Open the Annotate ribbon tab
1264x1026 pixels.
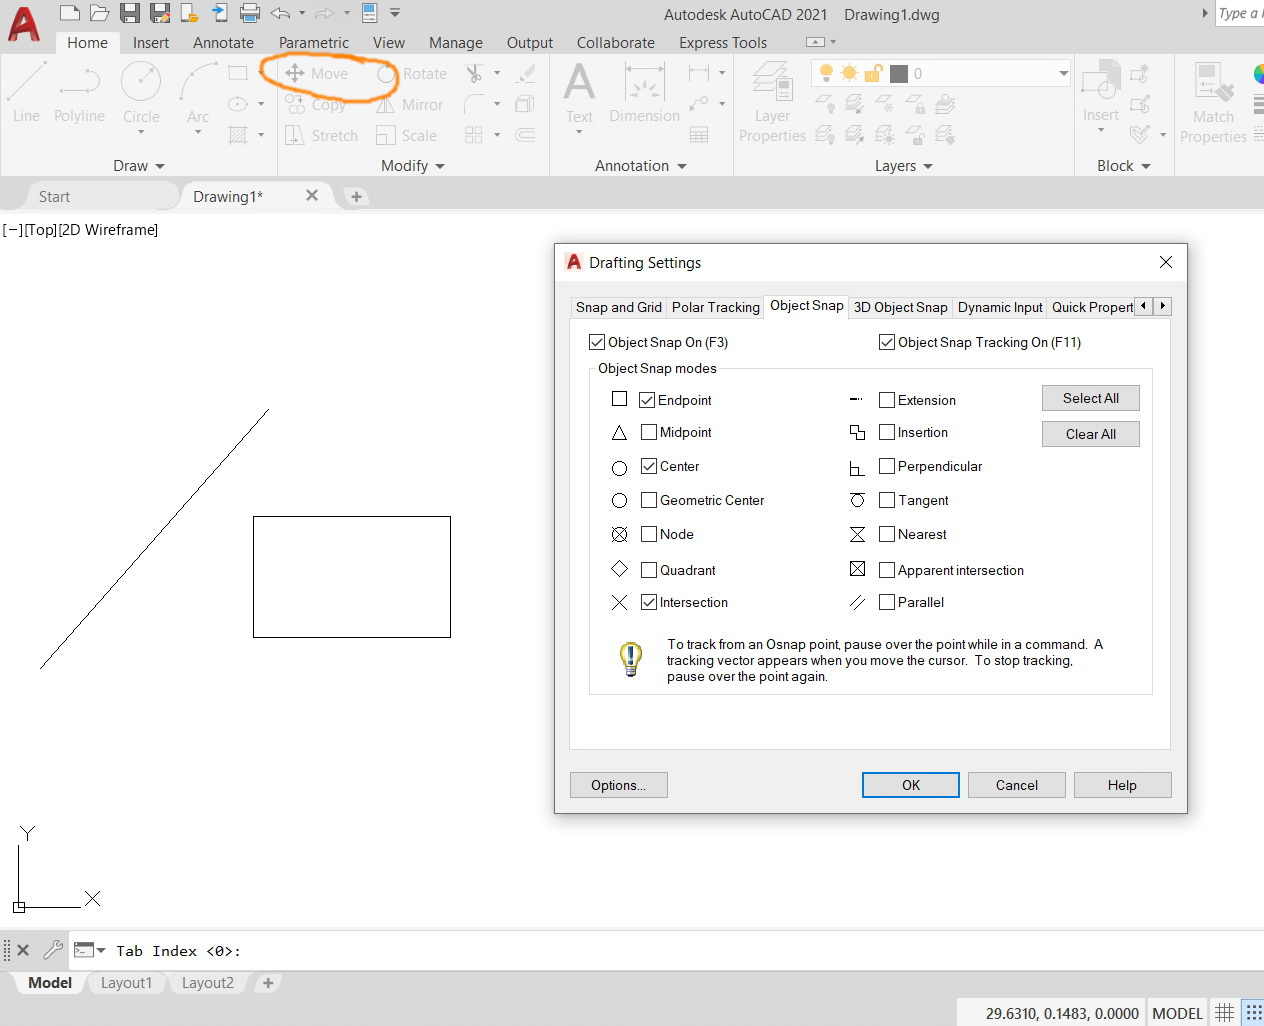point(223,43)
